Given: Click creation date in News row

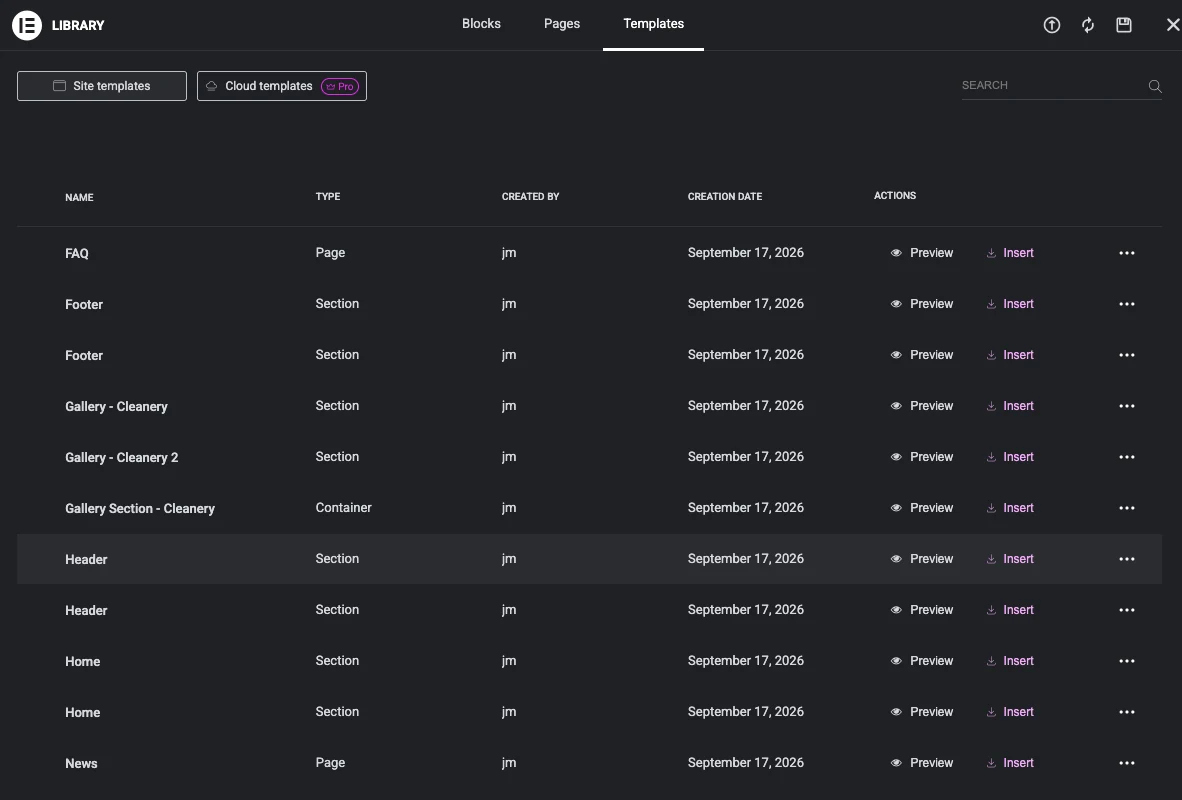Looking at the screenshot, I should pos(746,762).
